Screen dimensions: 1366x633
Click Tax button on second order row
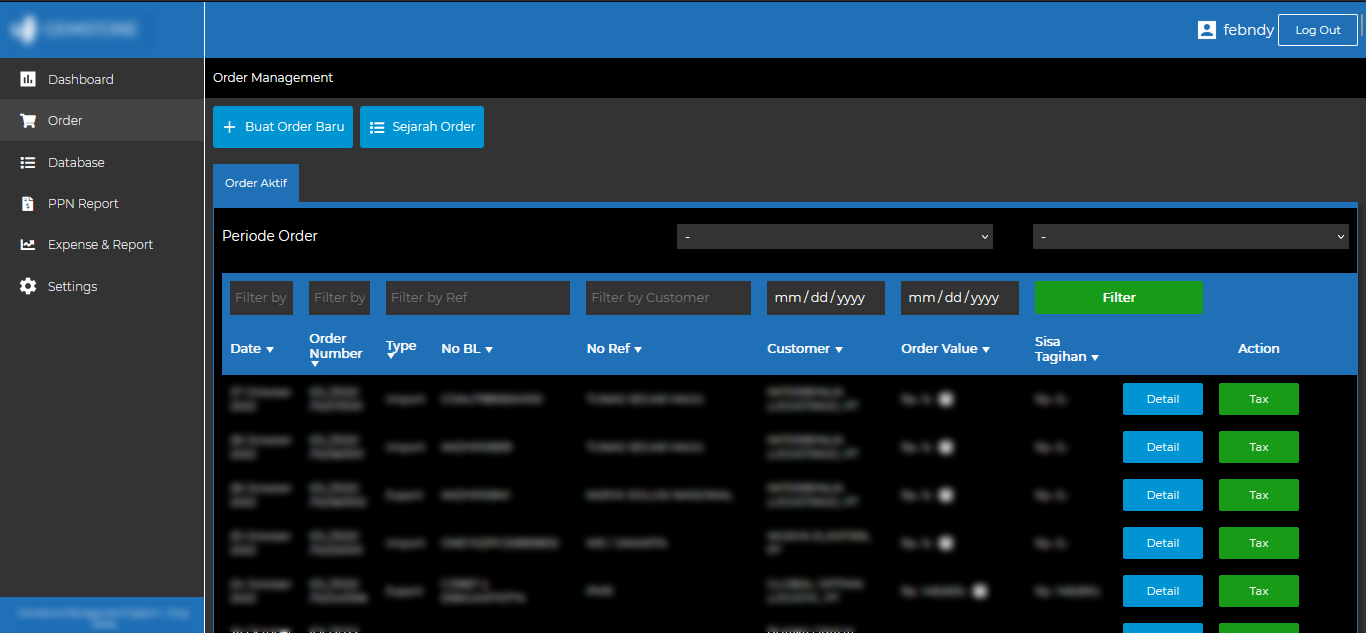click(x=1258, y=447)
